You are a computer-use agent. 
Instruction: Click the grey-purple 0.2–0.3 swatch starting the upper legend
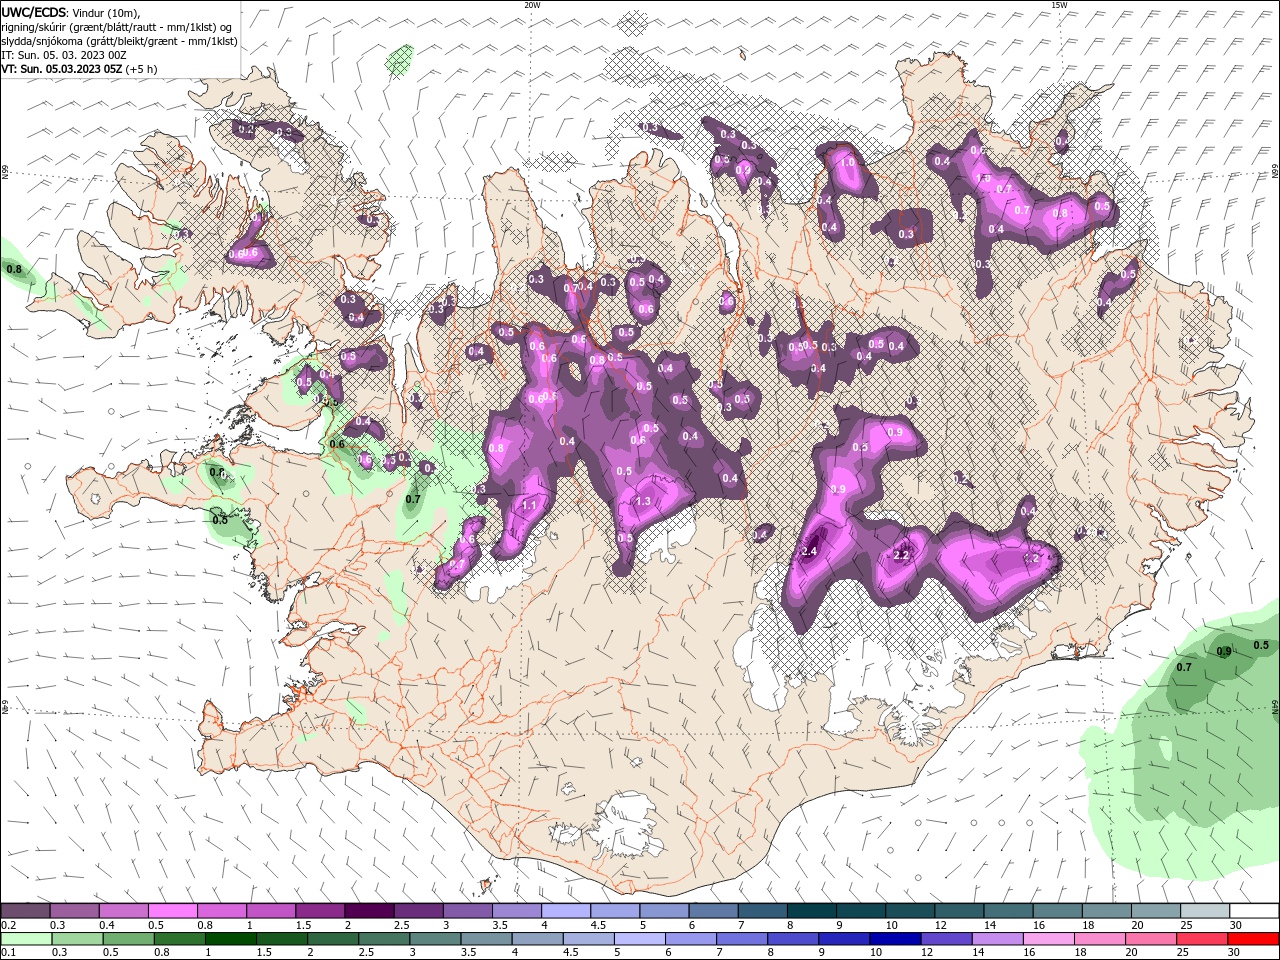click(x=25, y=911)
